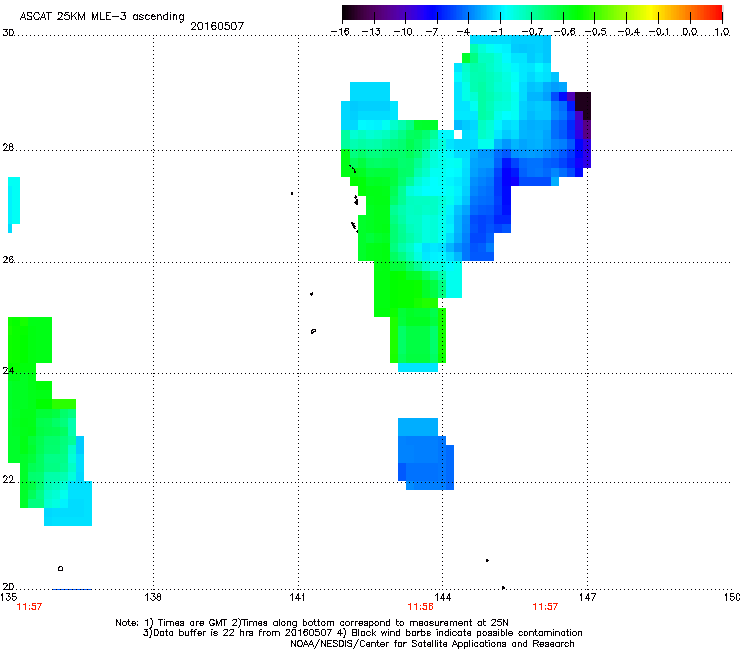Click the longitude label 135

click(8, 597)
